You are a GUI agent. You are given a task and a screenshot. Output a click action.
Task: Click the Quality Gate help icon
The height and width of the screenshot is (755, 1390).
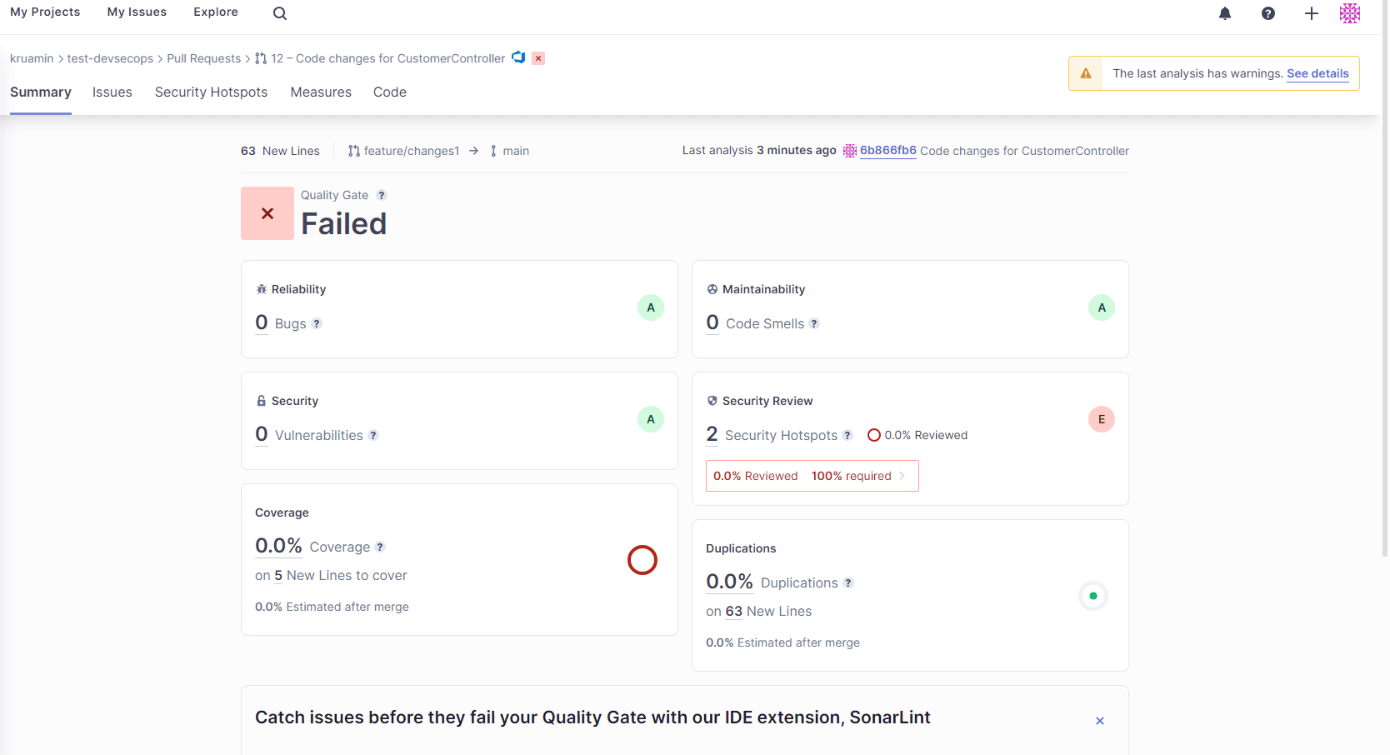[381, 195]
